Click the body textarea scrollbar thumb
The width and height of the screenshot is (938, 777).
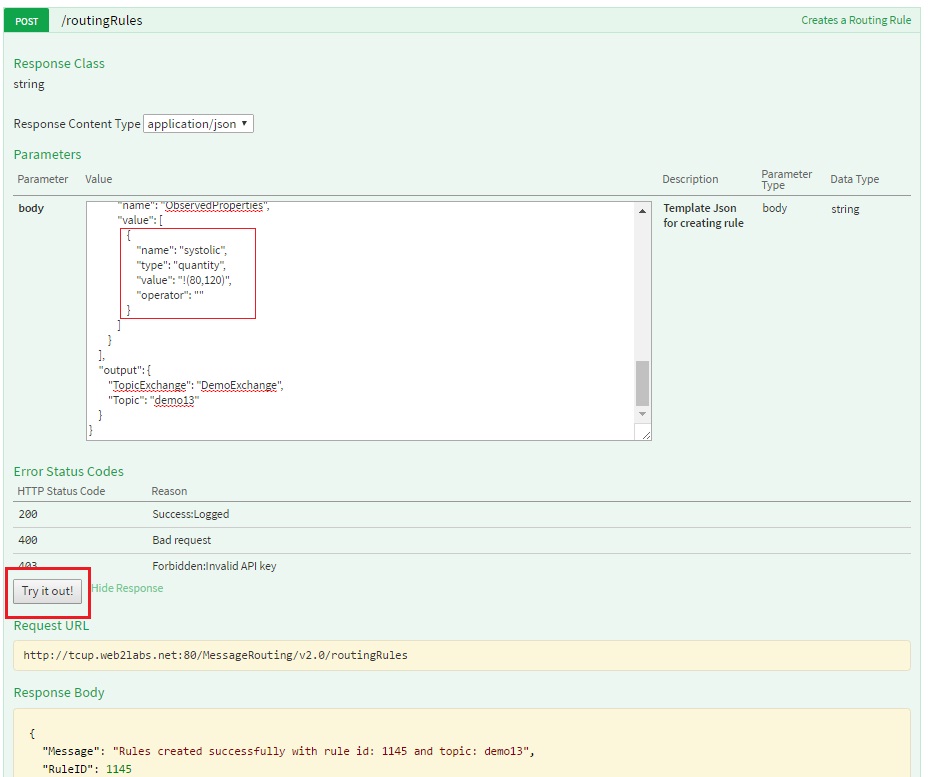(642, 383)
